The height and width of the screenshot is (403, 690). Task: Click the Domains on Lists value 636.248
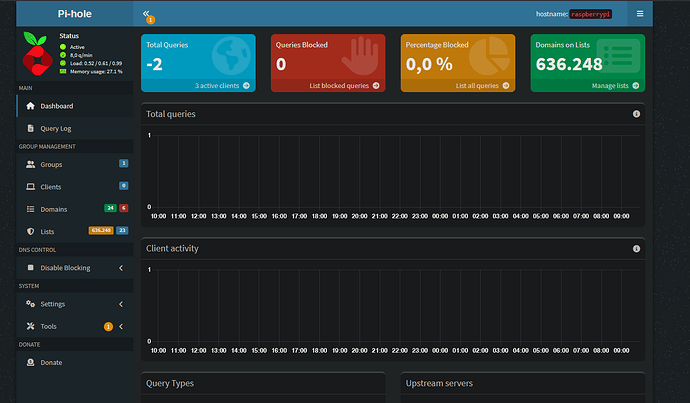click(569, 65)
